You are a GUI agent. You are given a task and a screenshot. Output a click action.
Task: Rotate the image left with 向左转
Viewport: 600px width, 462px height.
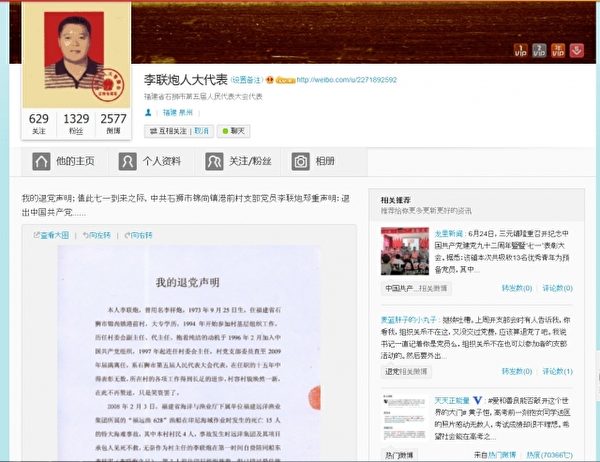95,235
